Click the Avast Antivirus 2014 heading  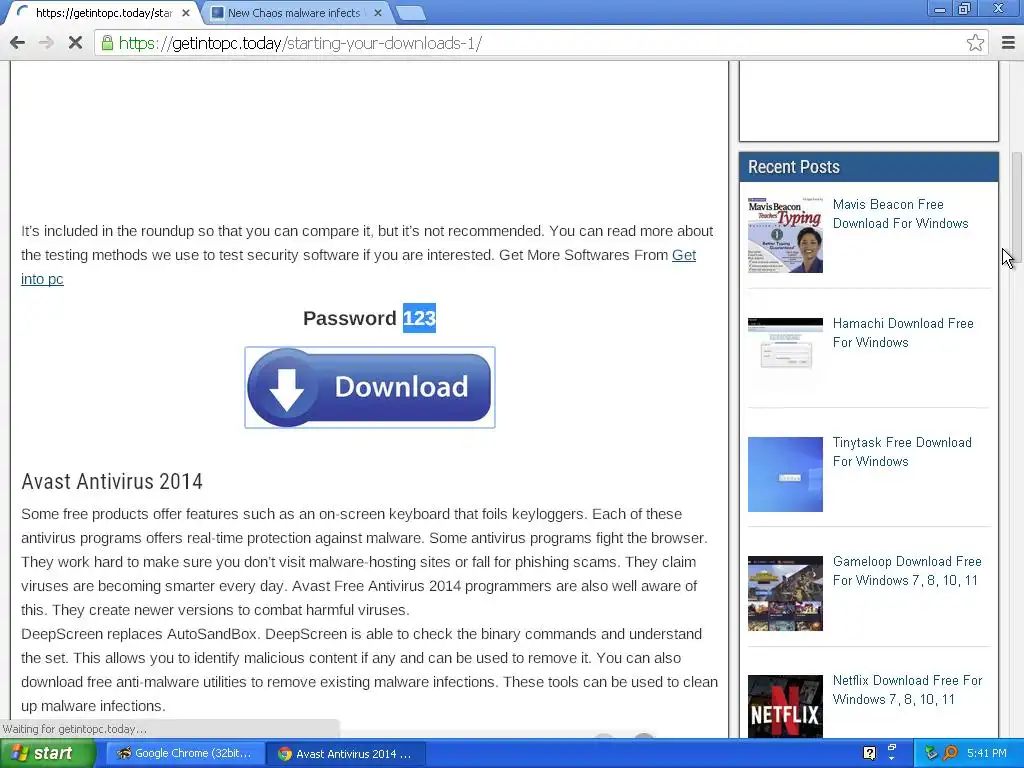coord(112,481)
